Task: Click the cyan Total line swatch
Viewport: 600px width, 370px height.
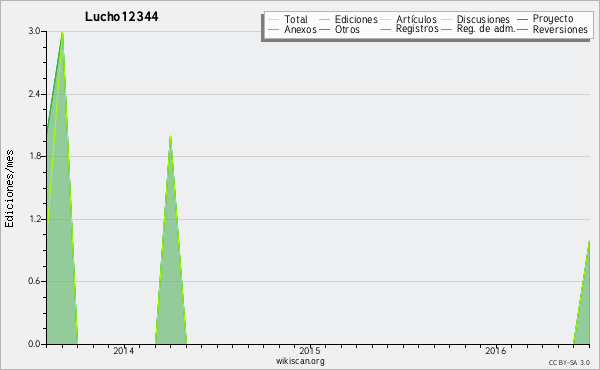Action: pos(274,20)
